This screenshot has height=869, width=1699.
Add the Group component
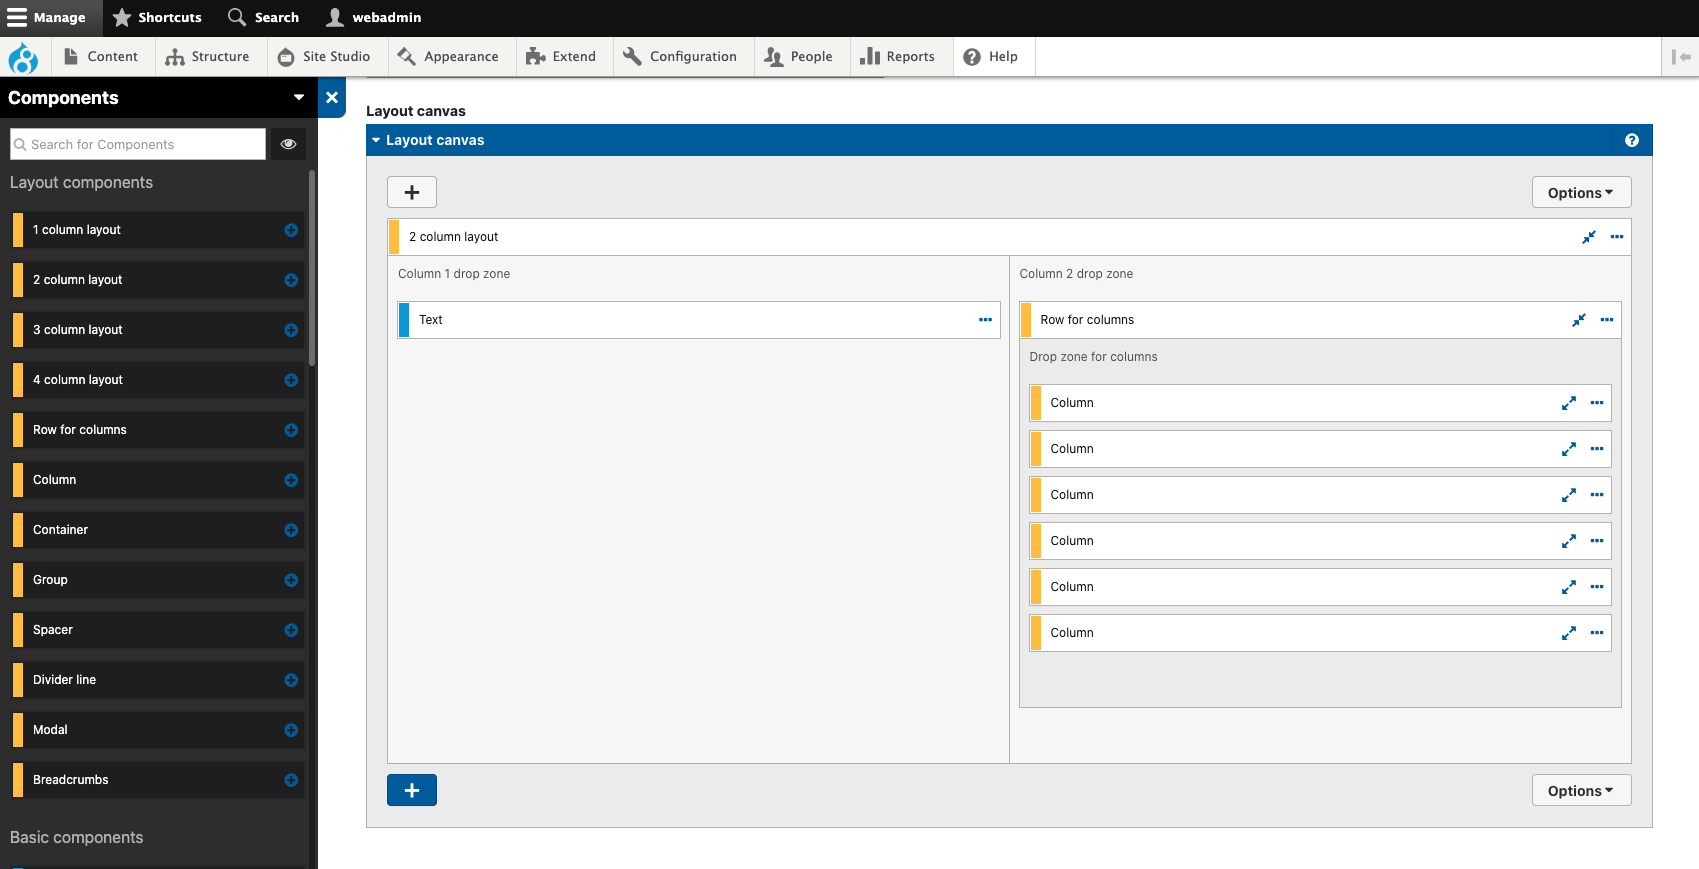pos(291,580)
